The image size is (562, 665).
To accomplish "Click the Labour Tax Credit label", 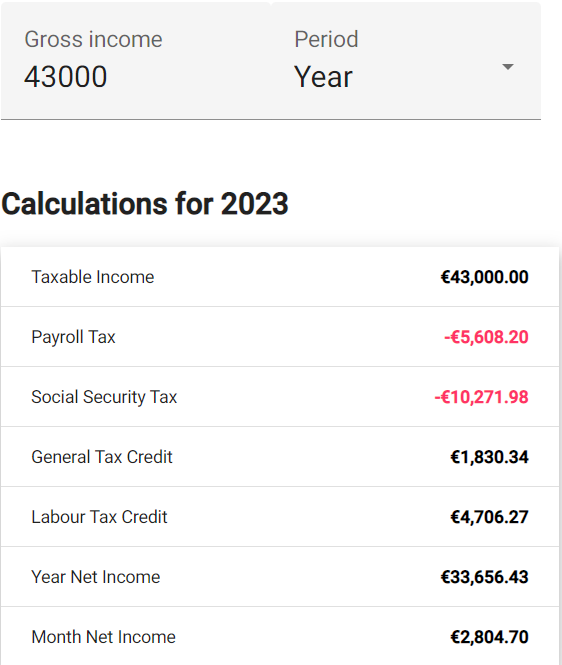I will pyautogui.click(x=99, y=517).
